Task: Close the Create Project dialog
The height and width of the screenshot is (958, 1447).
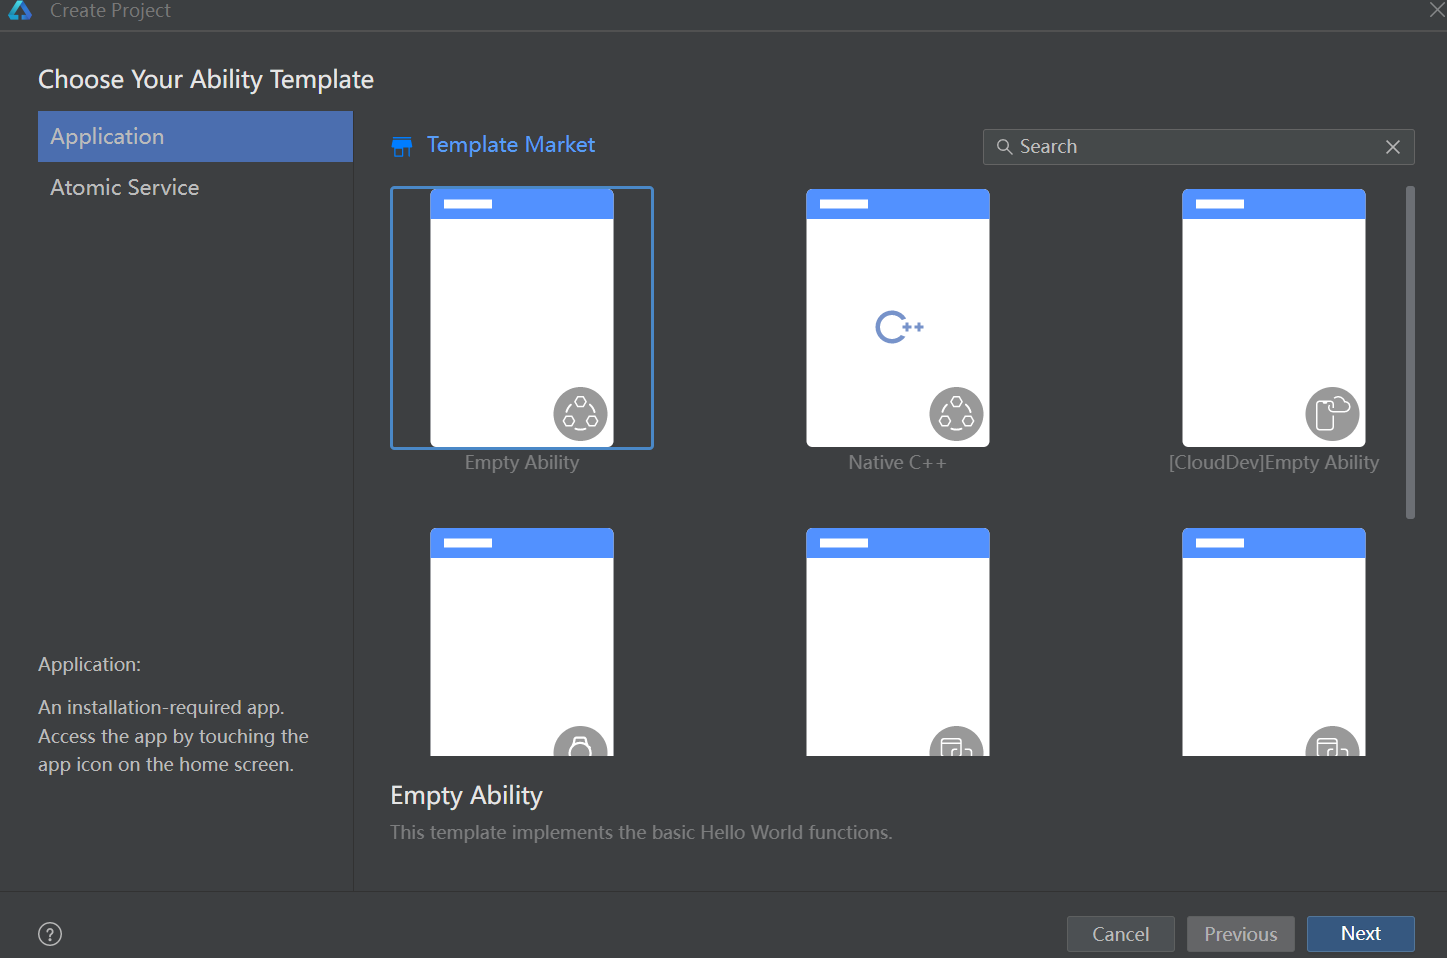Action: click(1437, 10)
